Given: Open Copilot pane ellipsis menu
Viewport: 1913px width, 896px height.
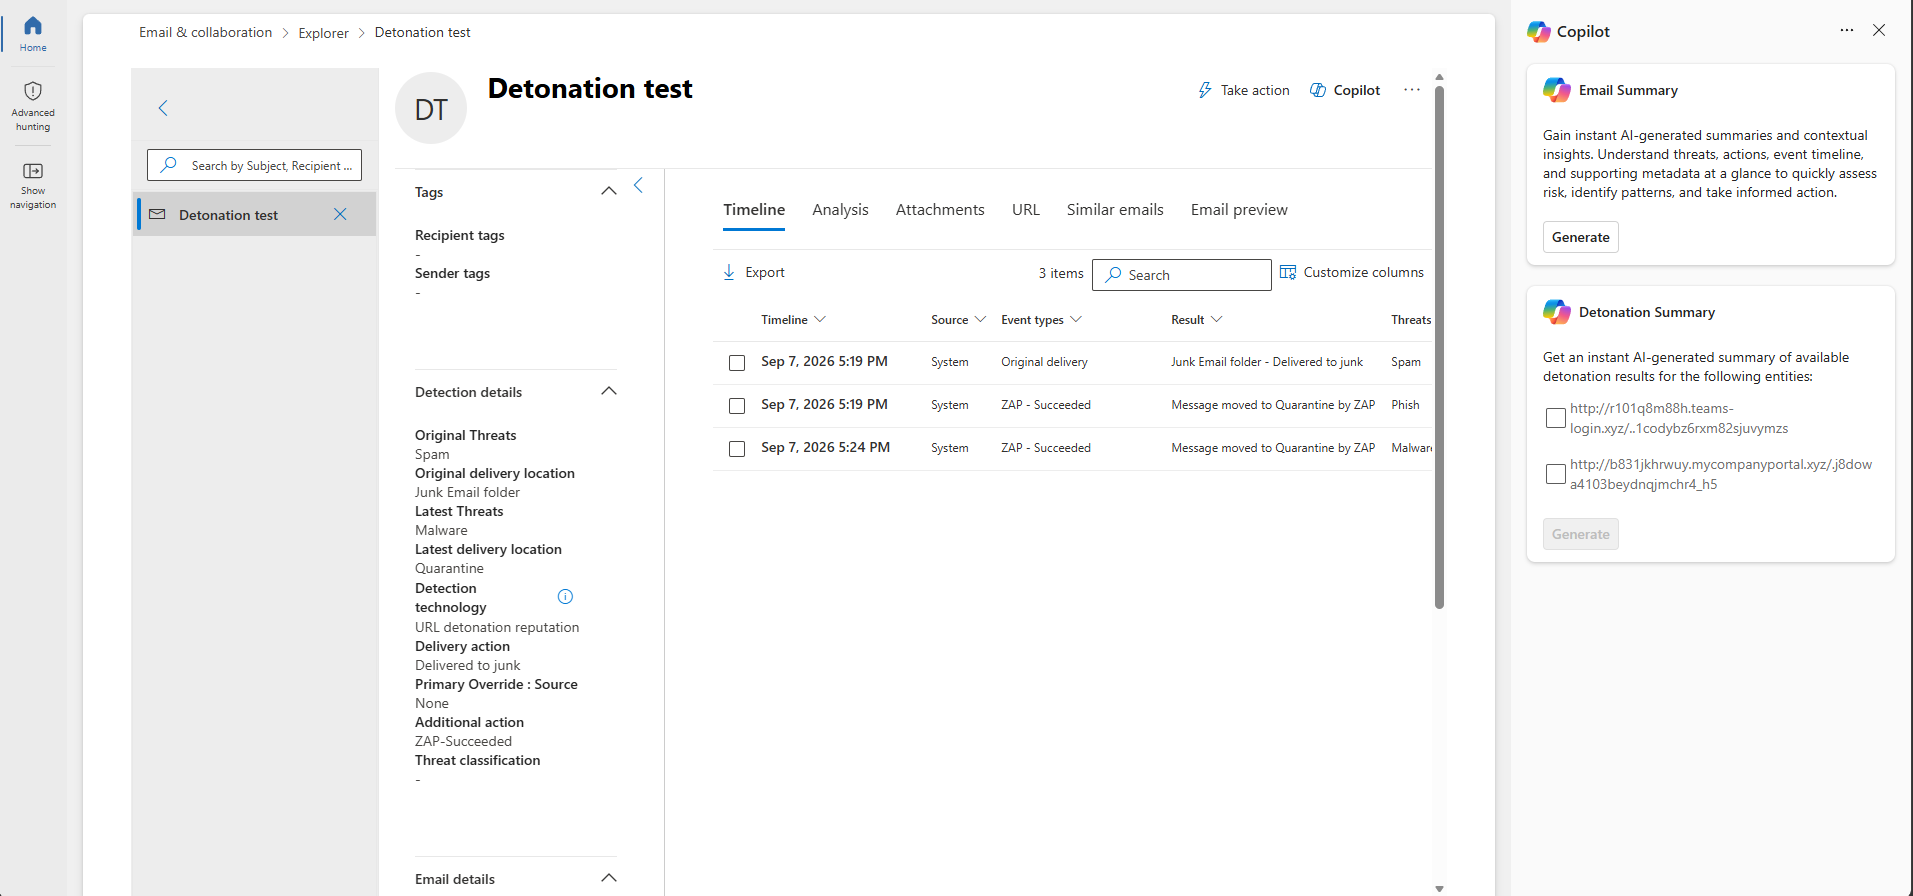Looking at the screenshot, I should pyautogui.click(x=1847, y=30).
